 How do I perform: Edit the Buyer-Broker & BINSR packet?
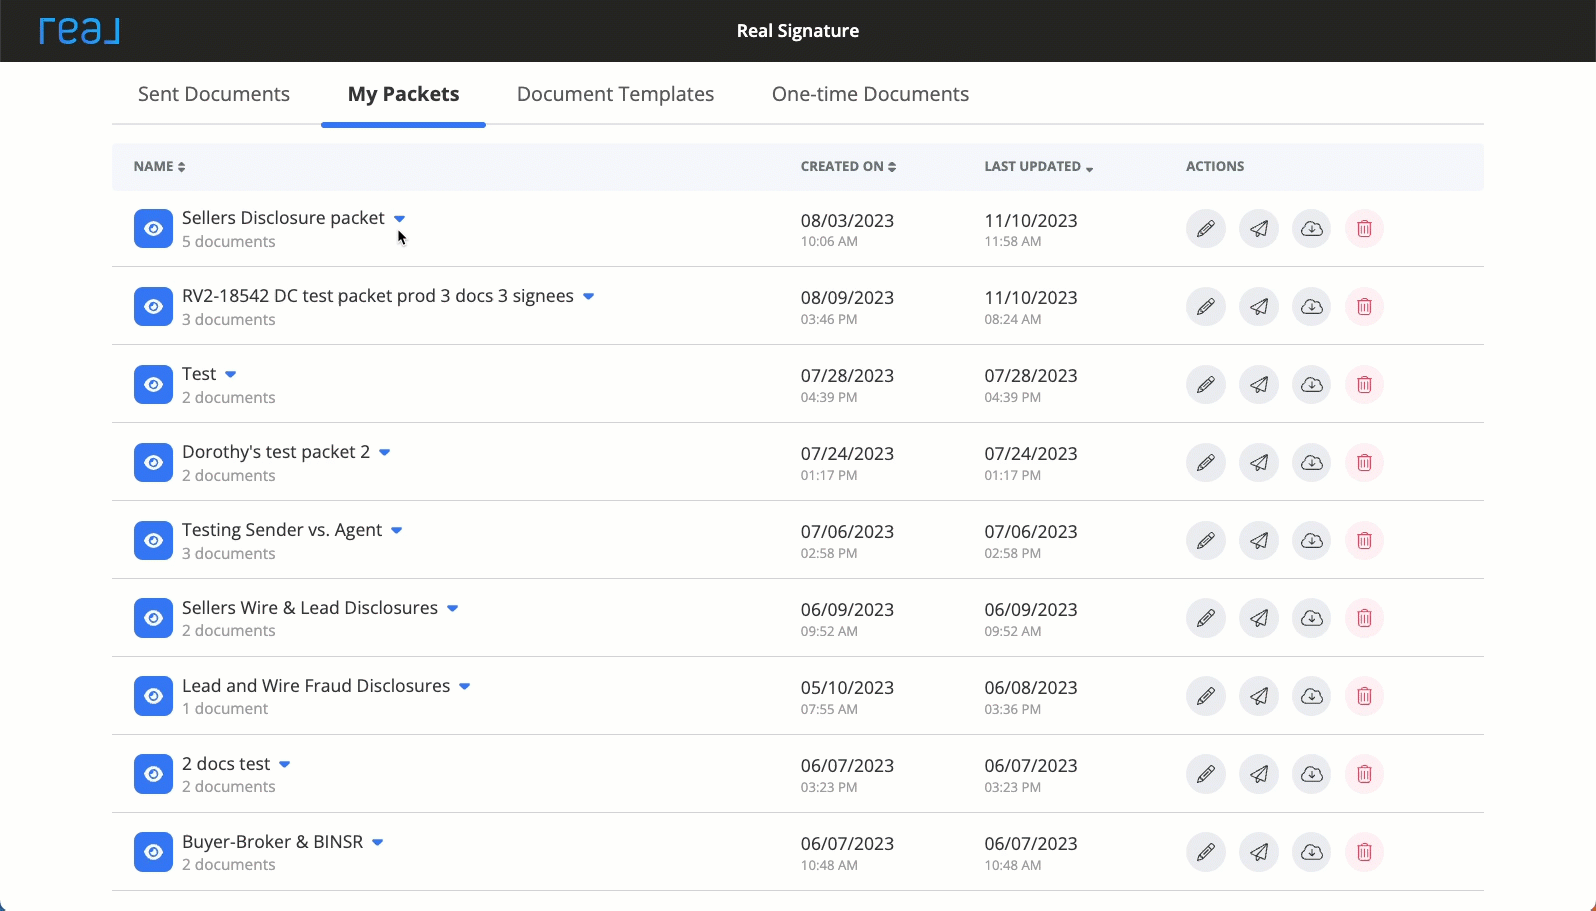[1206, 853]
